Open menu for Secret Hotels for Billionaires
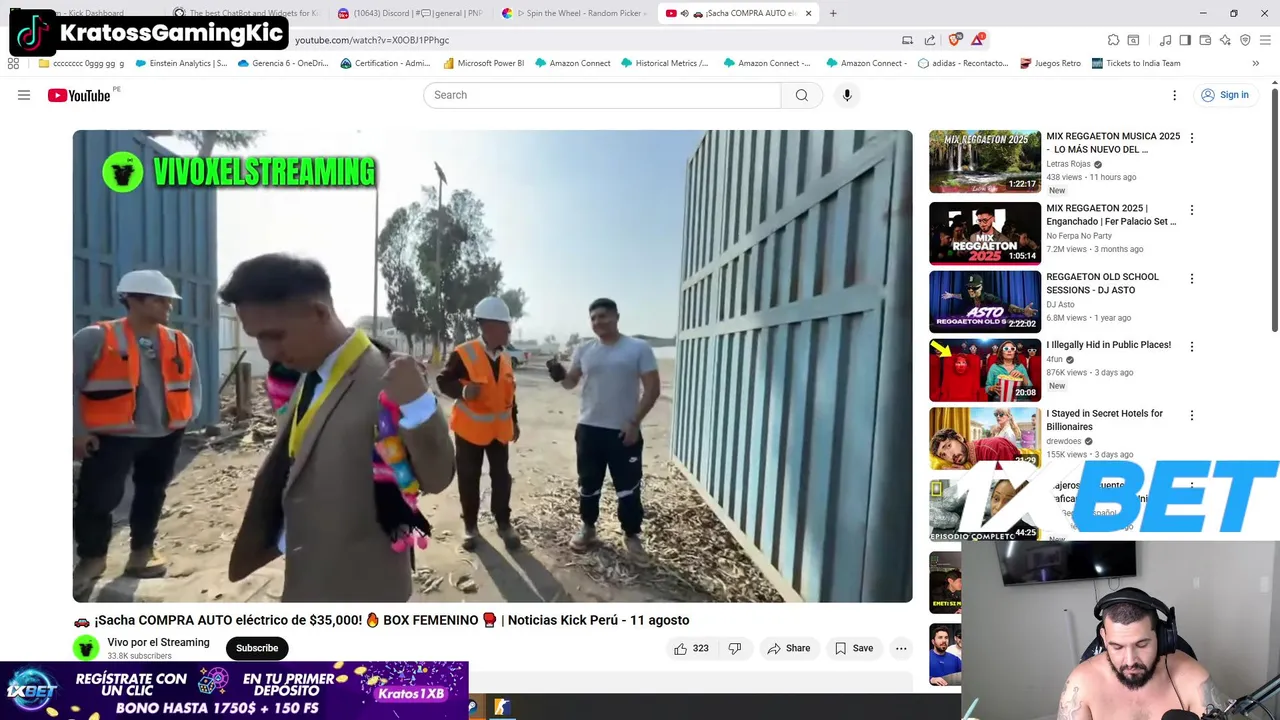The height and width of the screenshot is (720, 1280). tap(1191, 415)
